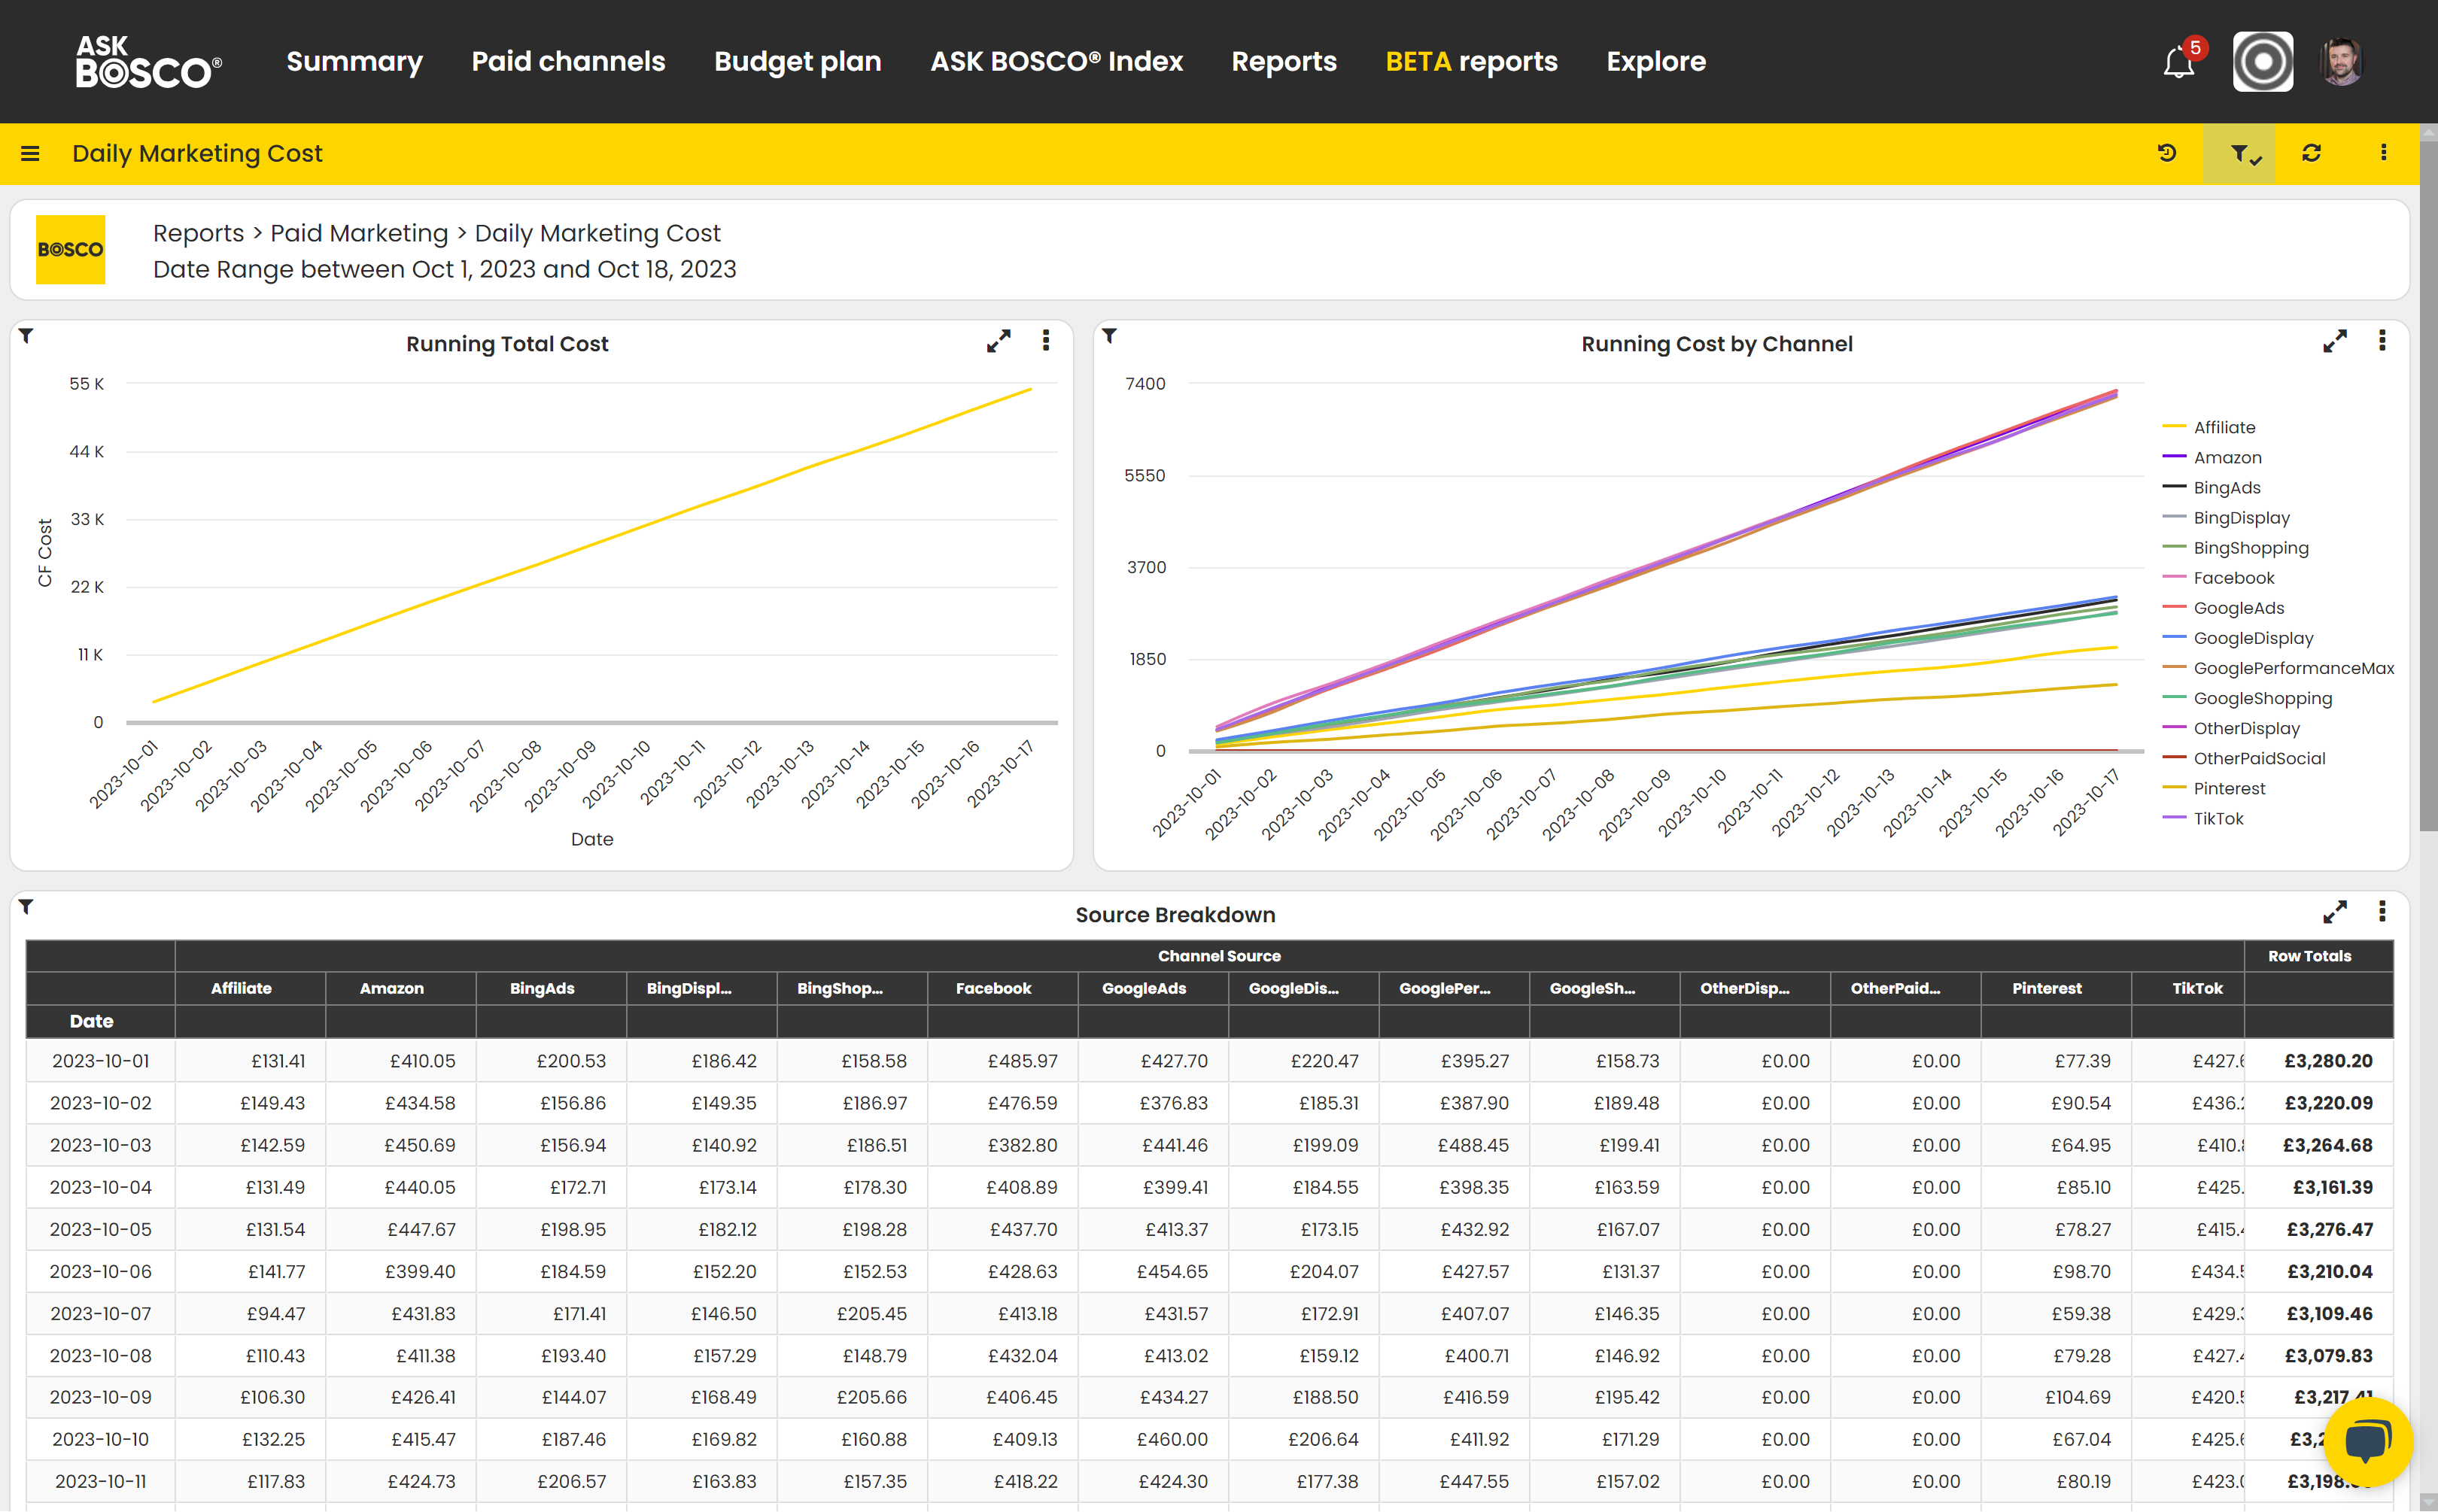Open the Budget plan menu

point(797,62)
